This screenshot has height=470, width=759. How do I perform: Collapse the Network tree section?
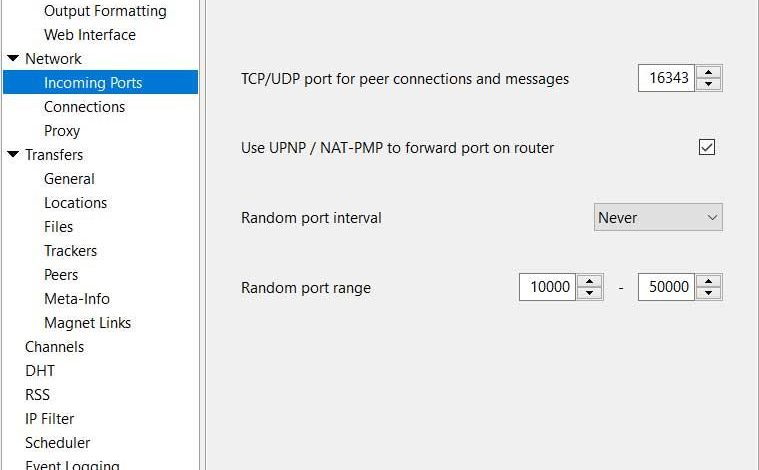[13, 59]
